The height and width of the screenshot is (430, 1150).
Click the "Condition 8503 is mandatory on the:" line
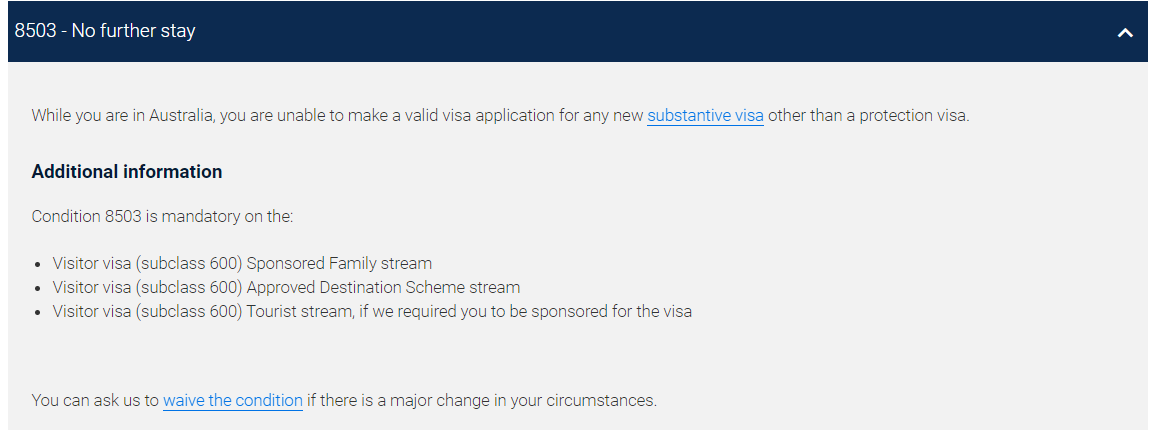162,216
